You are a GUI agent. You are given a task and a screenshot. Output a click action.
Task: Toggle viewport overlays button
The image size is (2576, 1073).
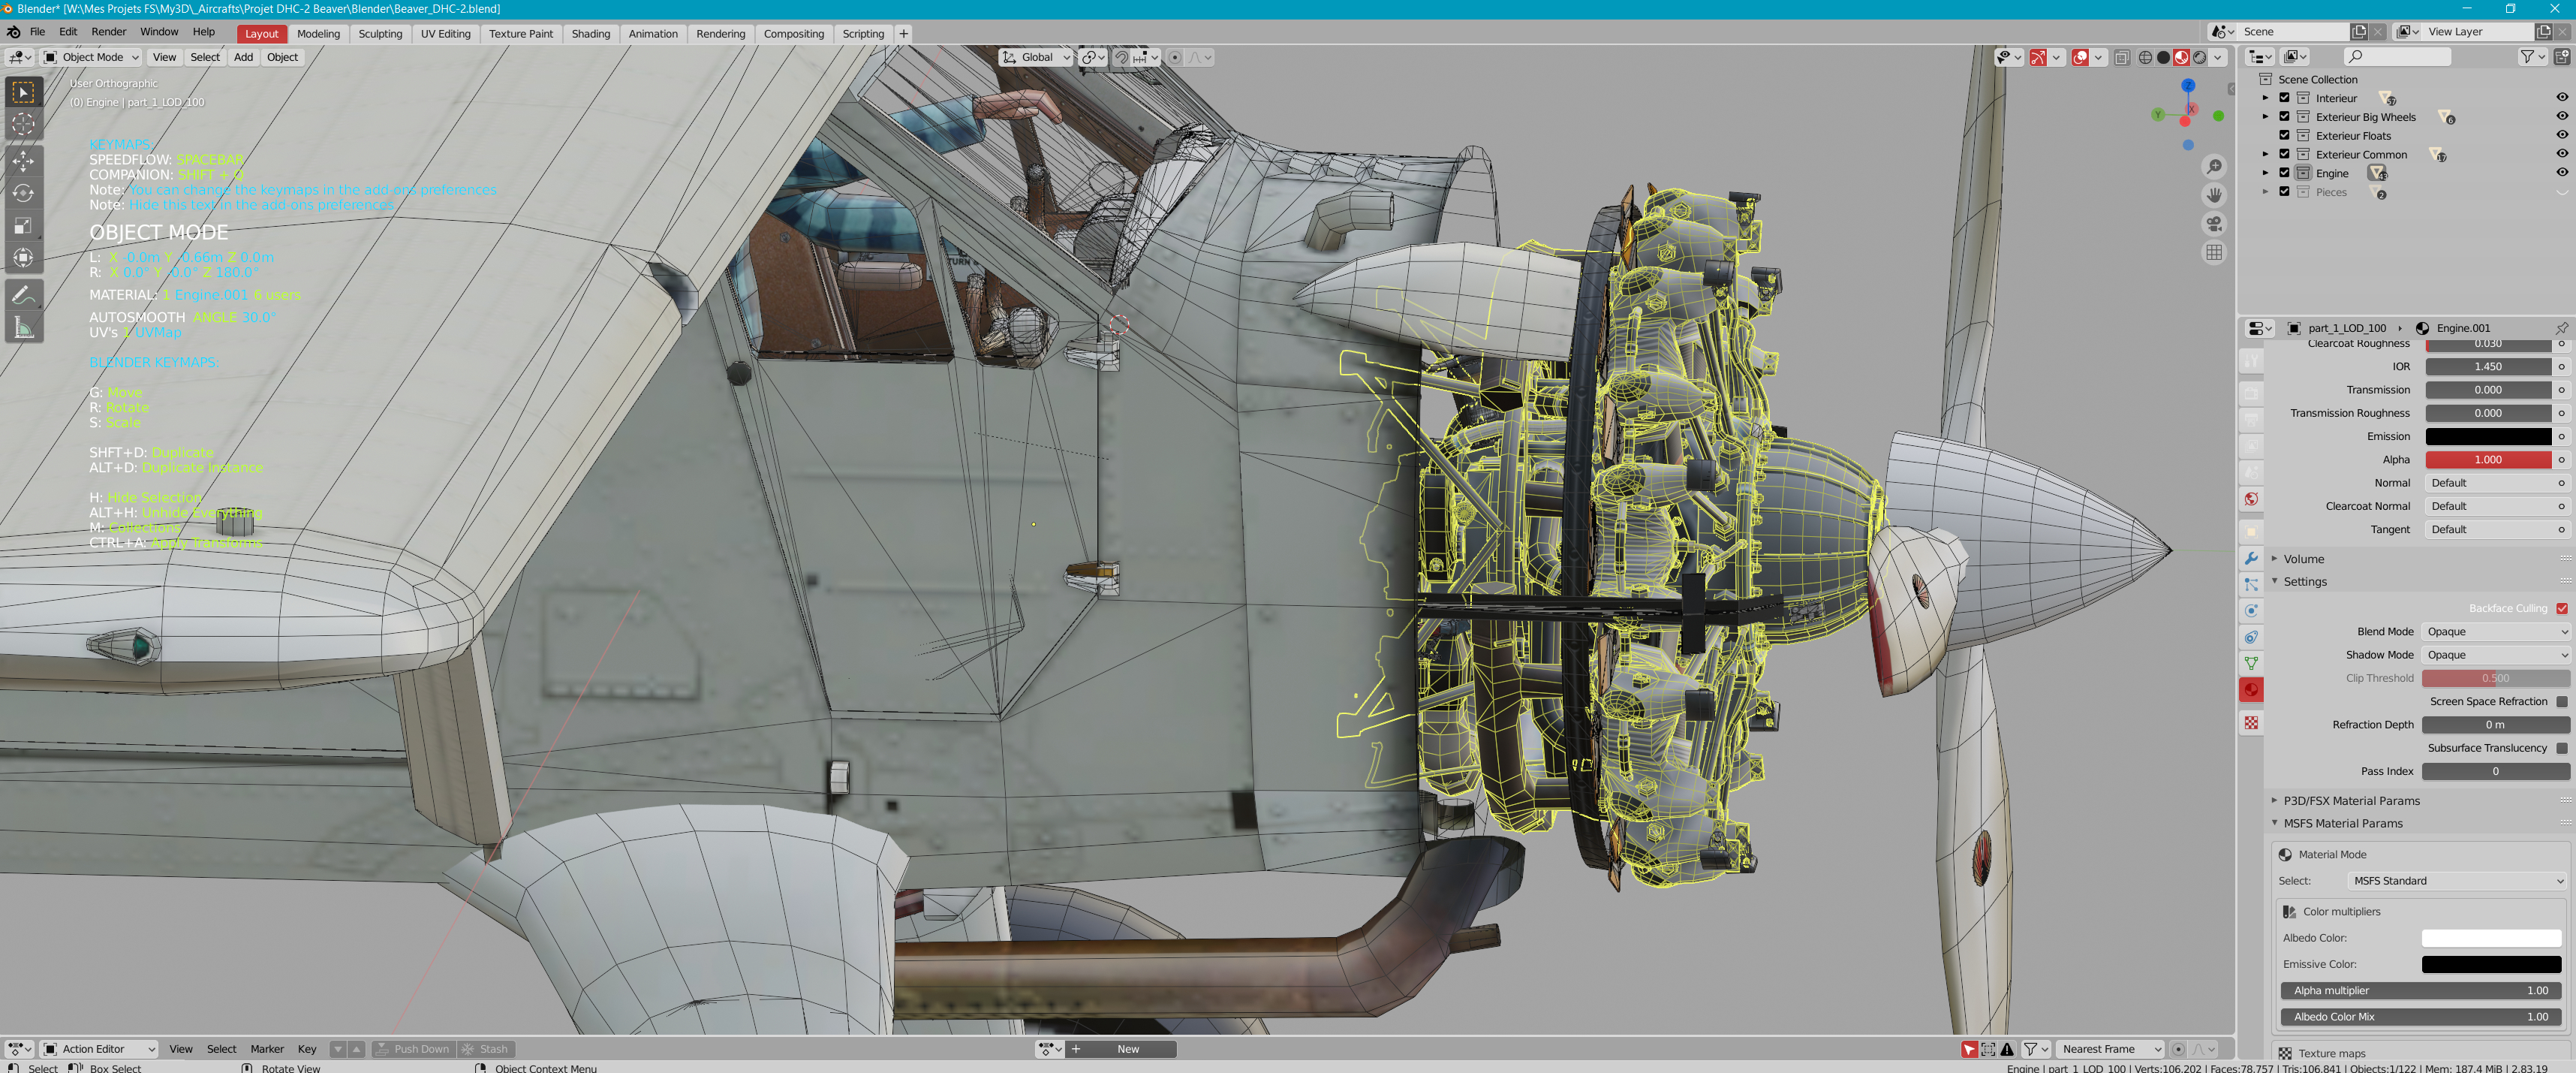click(2080, 57)
